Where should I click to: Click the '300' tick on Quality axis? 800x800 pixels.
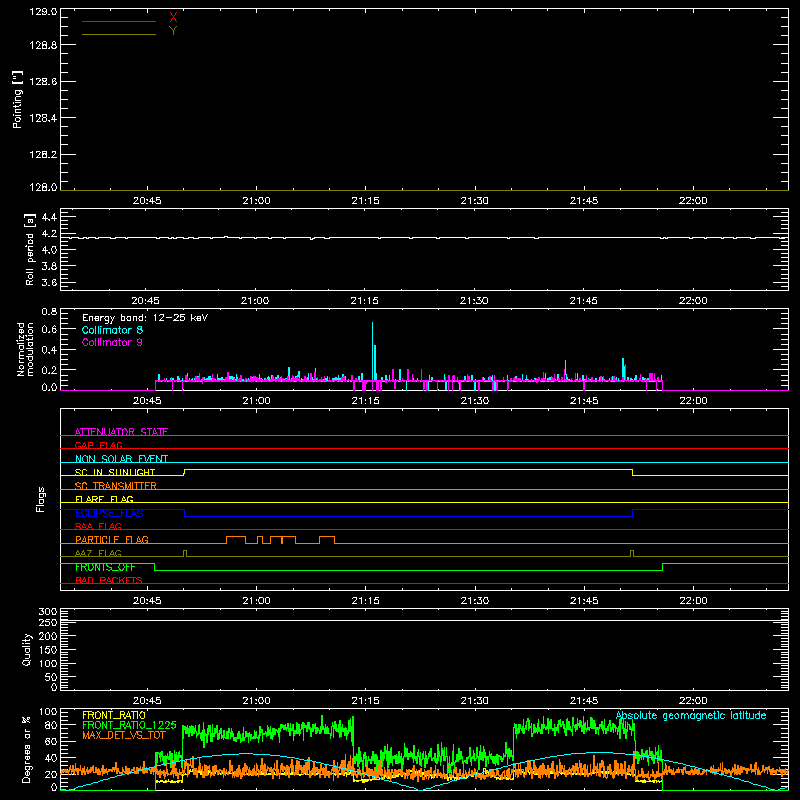(48, 612)
